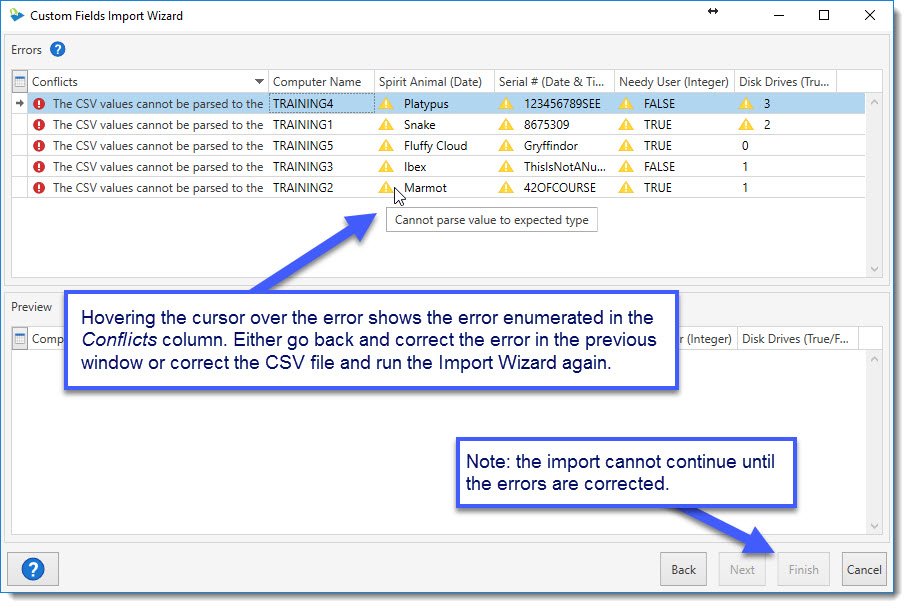This screenshot has height=608, width=909.
Task: Click Preview grid scrollbar down arrow
Action: click(874, 526)
